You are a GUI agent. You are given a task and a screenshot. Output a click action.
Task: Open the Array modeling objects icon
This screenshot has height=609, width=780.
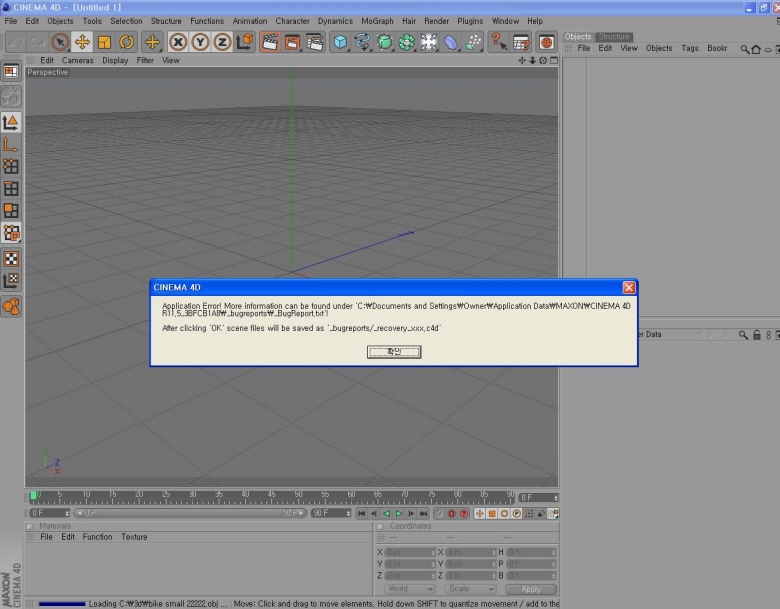pyautogui.click(x=406, y=42)
